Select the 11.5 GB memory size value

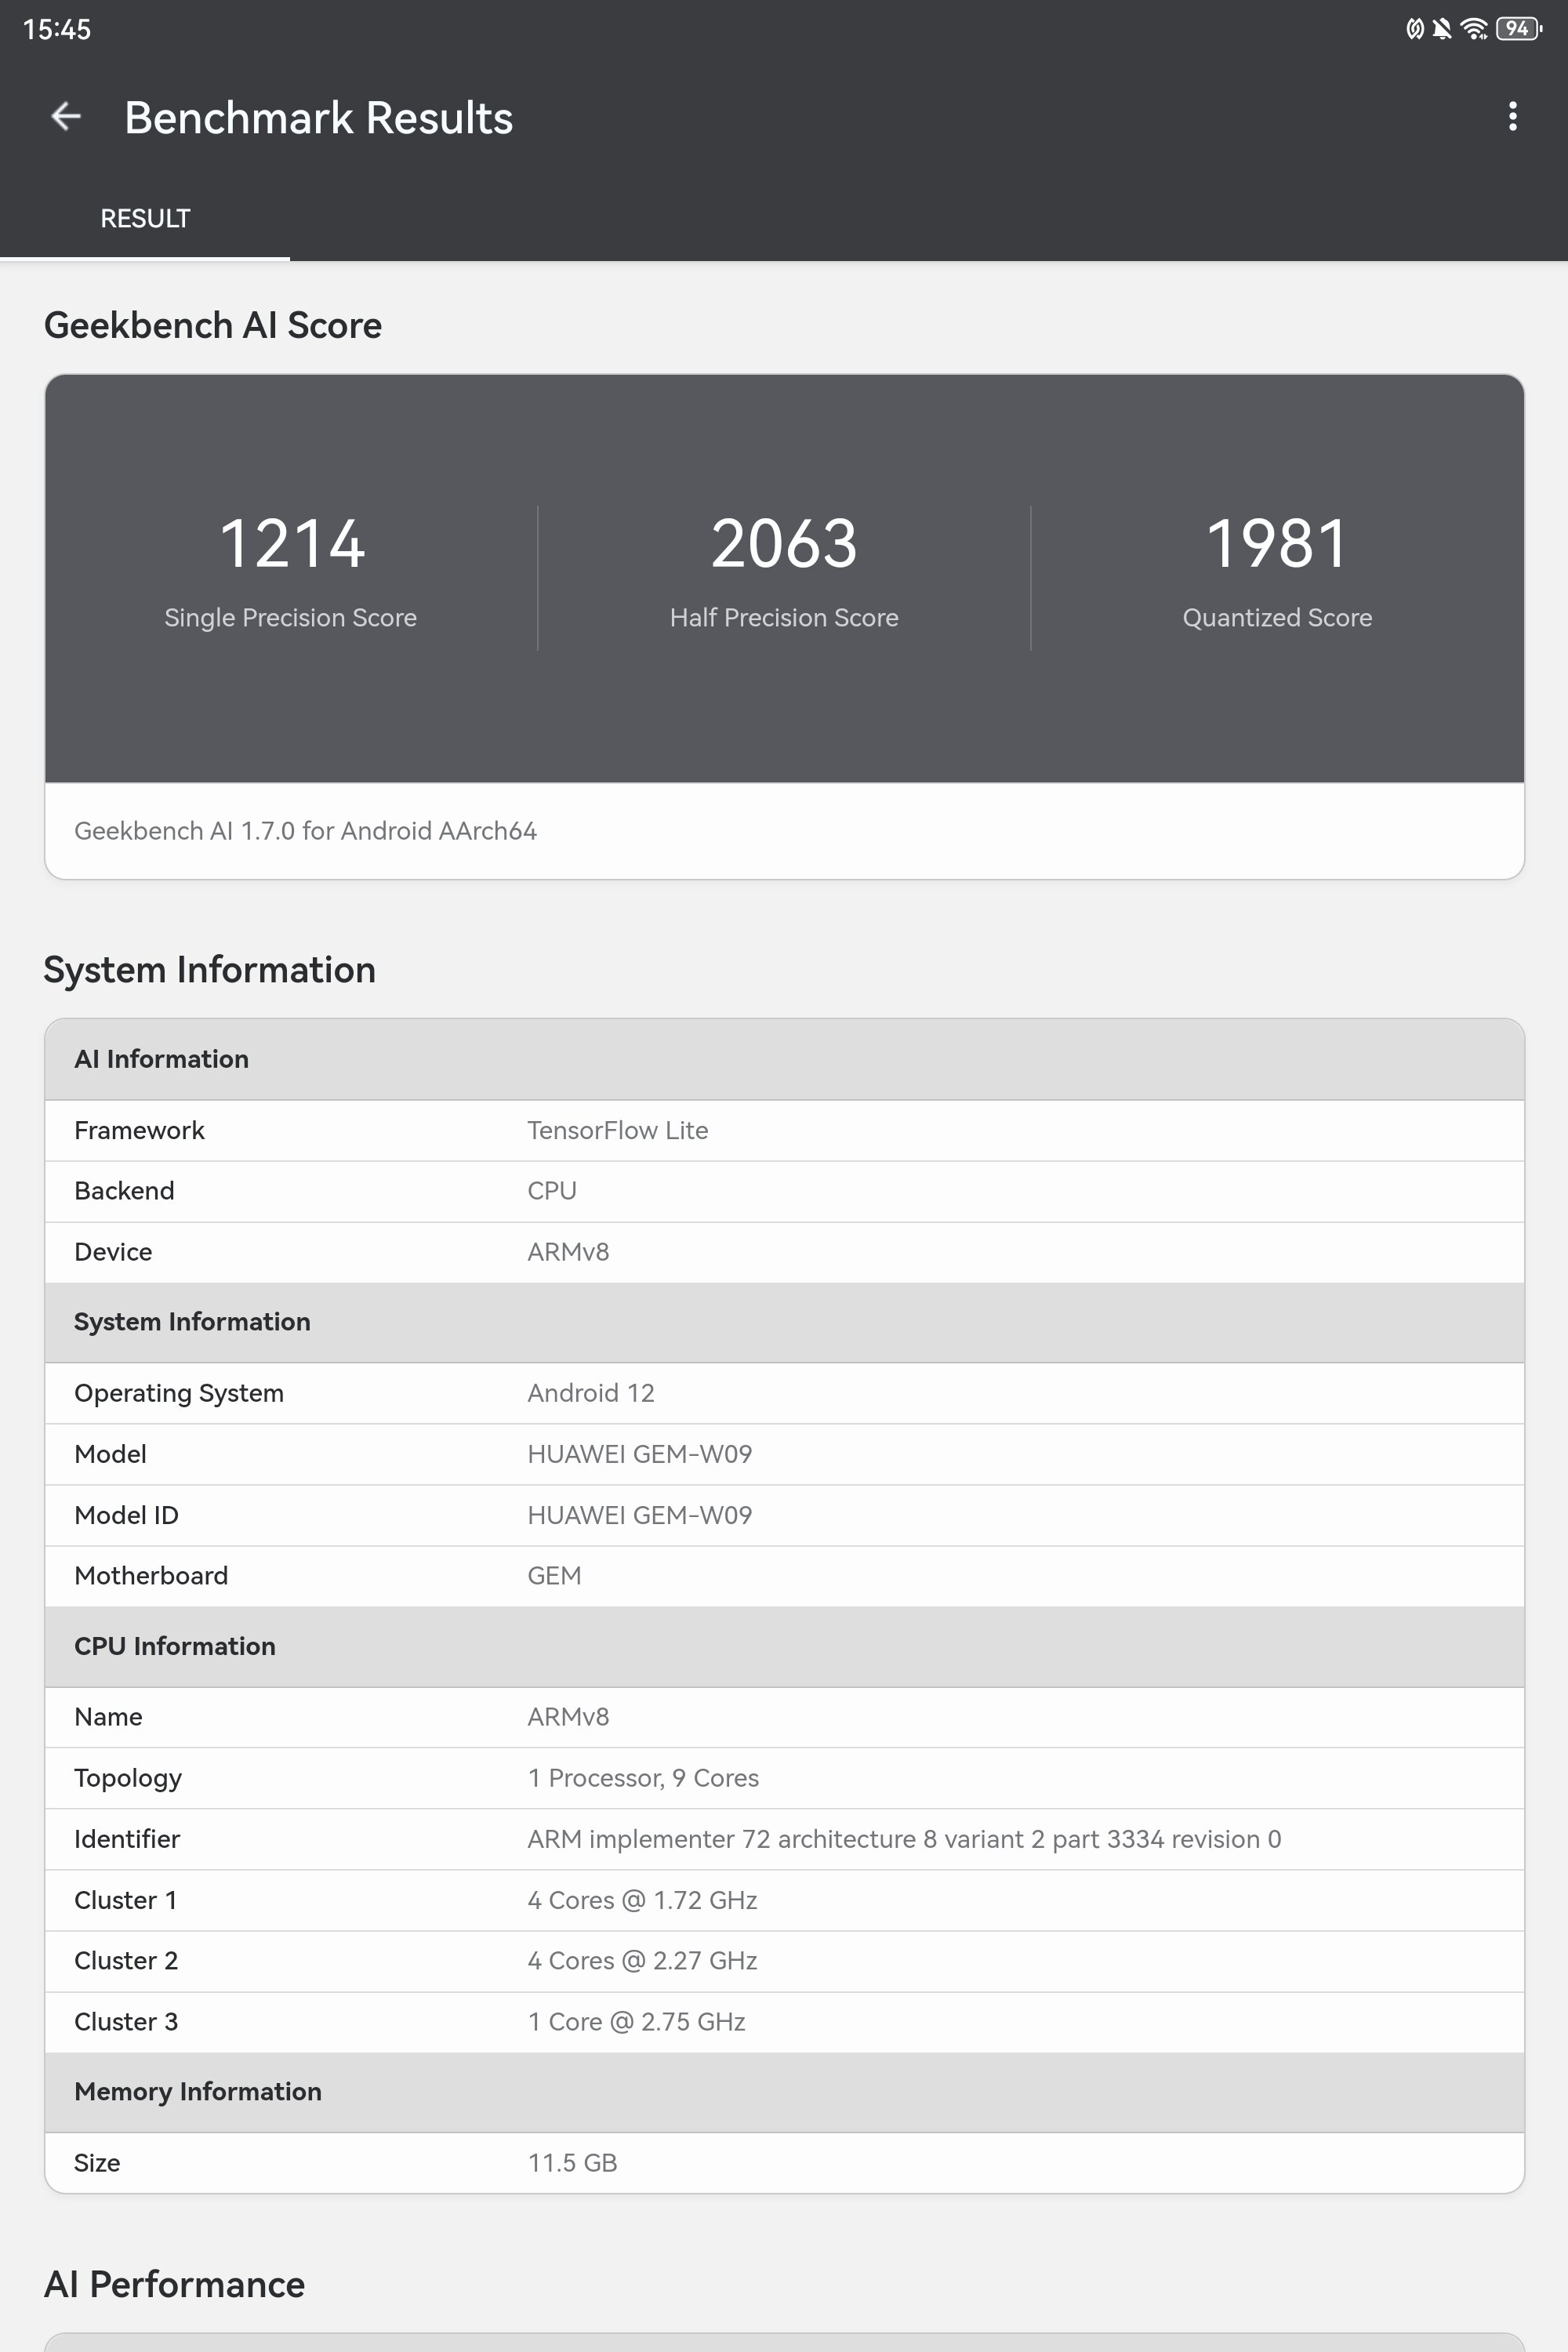(572, 2163)
